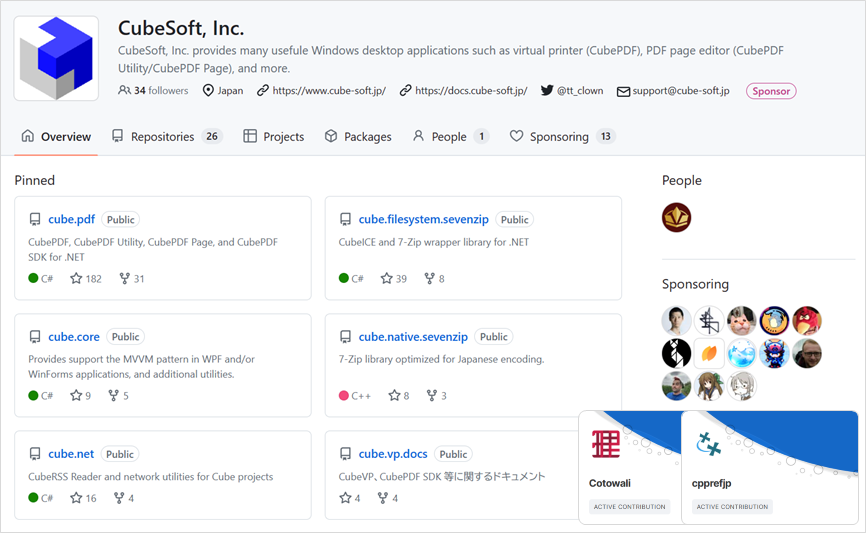The height and width of the screenshot is (533, 866).
Task: Open the Cotowali contribution card
Action: (630, 467)
